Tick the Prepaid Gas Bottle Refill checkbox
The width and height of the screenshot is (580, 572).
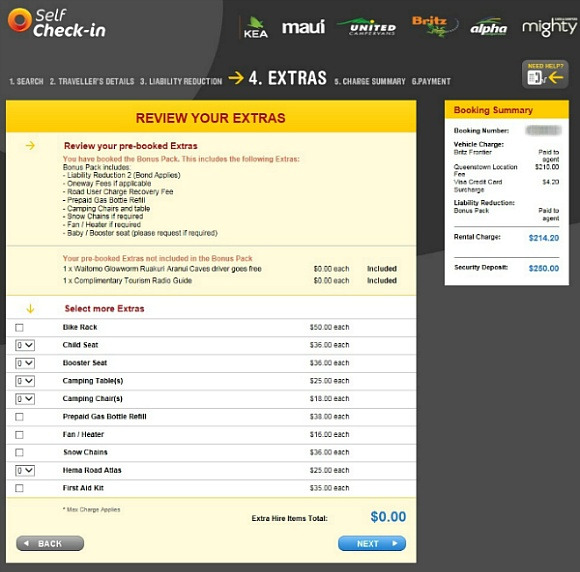tap(19, 417)
